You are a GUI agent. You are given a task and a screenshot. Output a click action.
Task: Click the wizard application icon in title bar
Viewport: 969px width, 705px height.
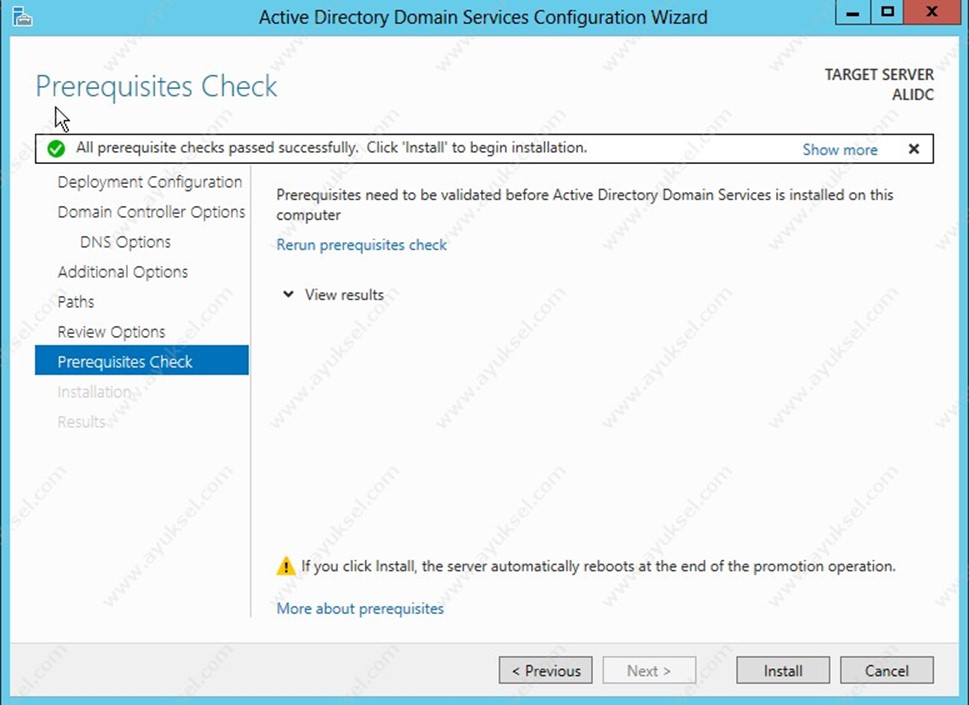(22, 17)
